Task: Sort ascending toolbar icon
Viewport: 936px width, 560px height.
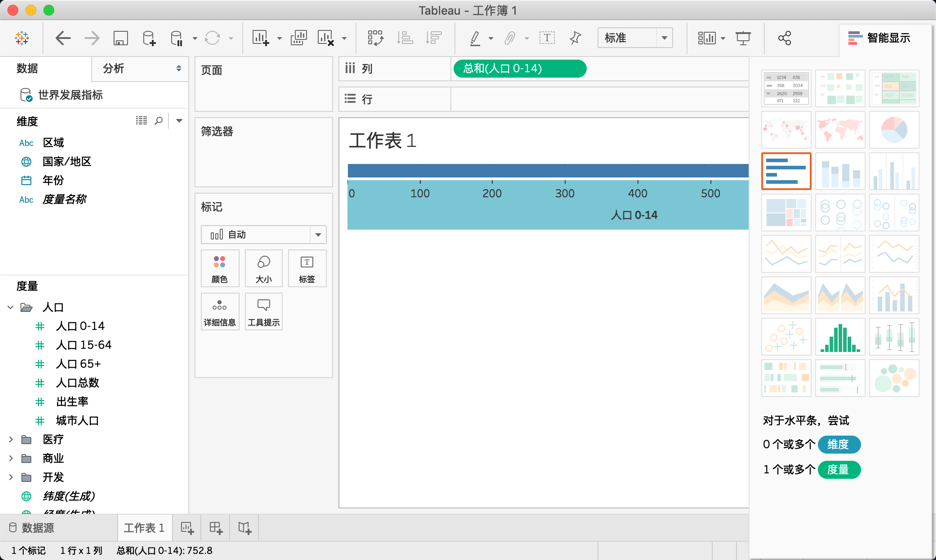Action: pyautogui.click(x=405, y=38)
